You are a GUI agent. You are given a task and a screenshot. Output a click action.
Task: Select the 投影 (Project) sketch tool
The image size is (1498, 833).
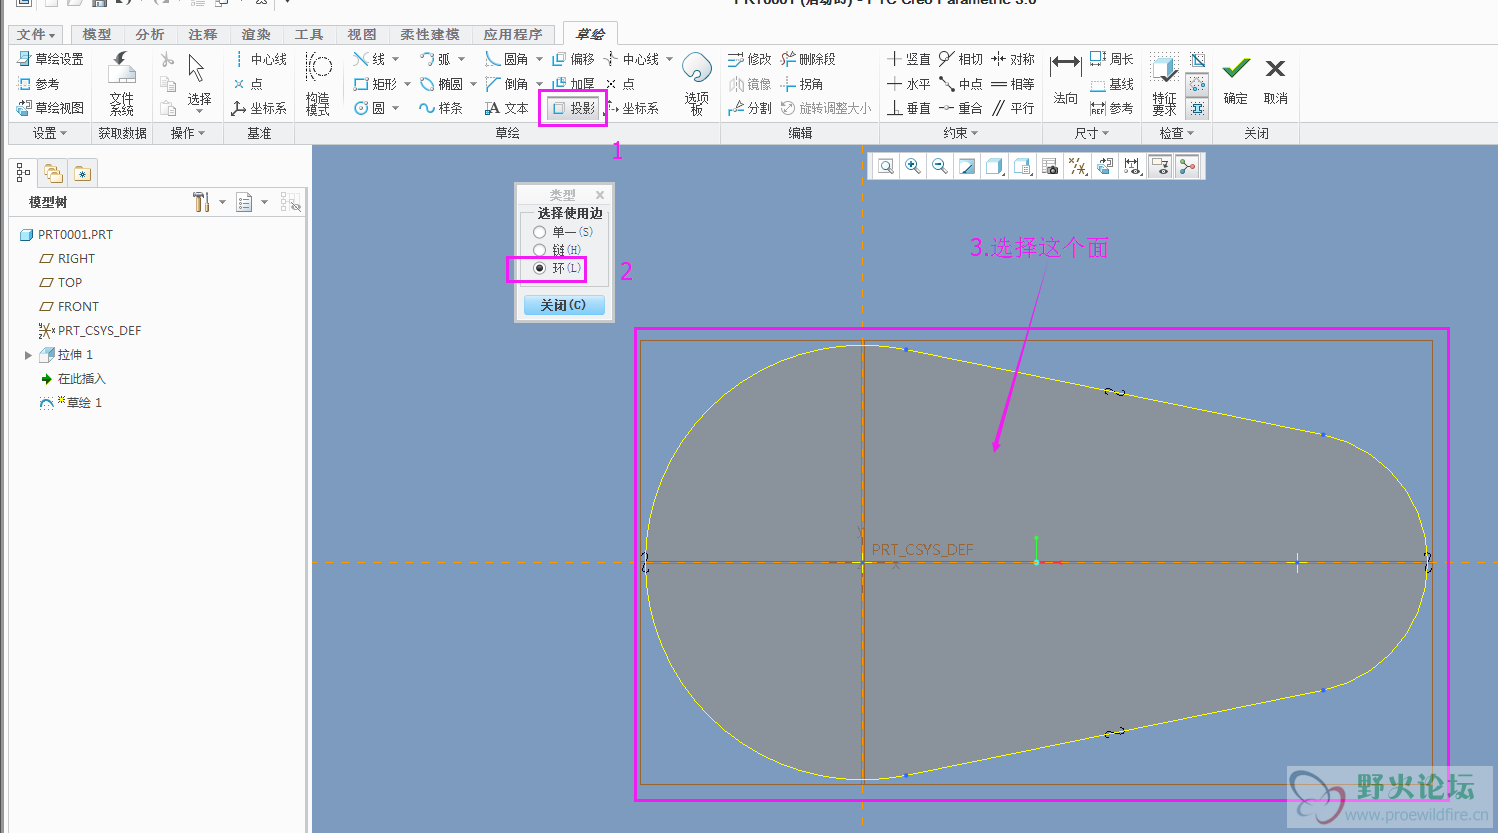pos(574,108)
